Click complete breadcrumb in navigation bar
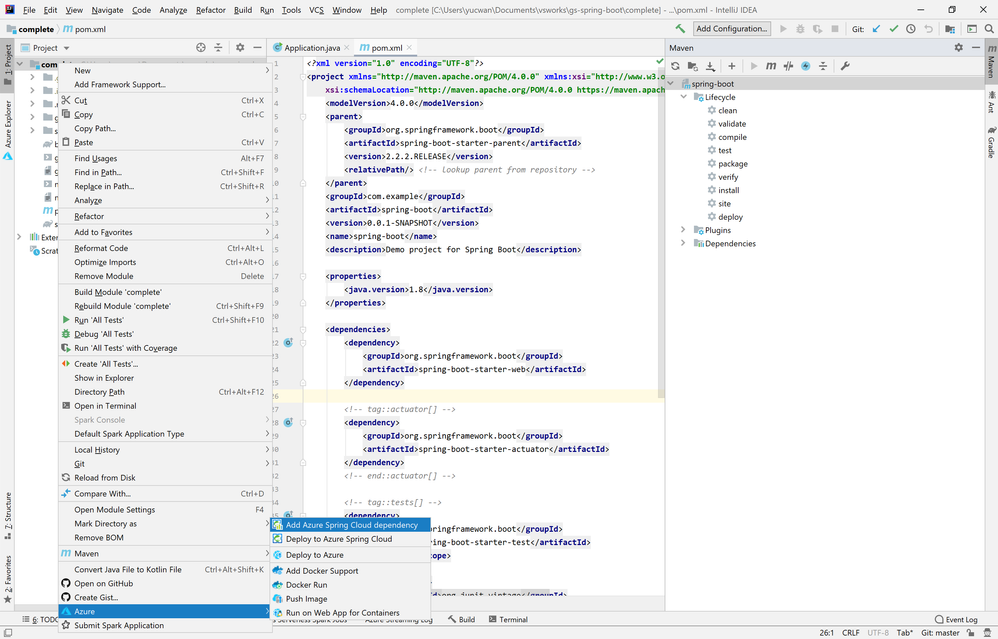Viewport: 998px width, 639px height. [x=31, y=29]
